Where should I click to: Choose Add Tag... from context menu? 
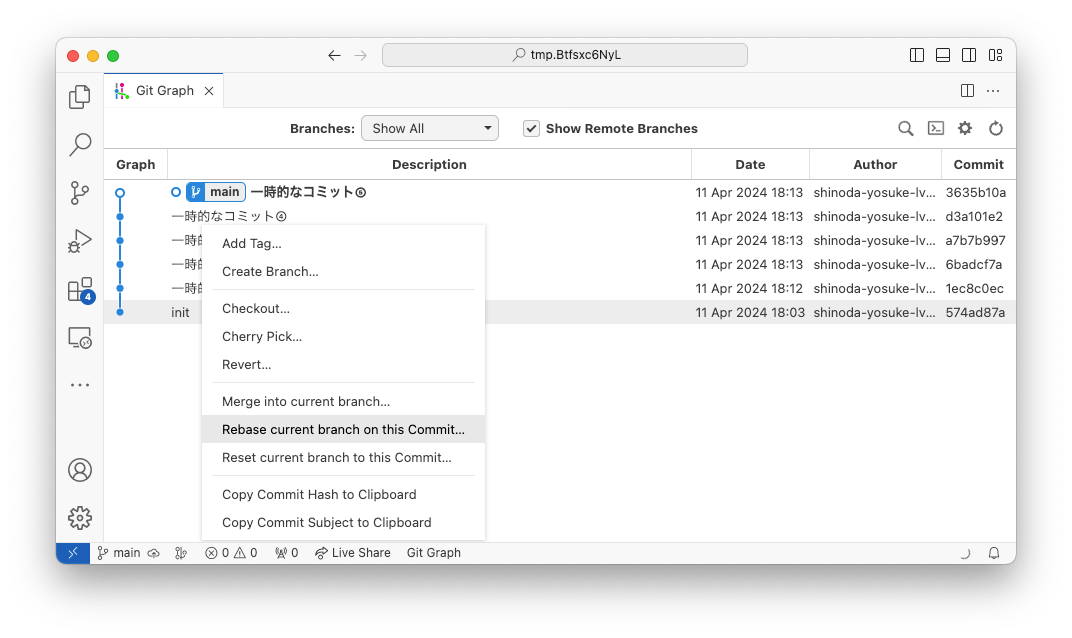[343, 243]
